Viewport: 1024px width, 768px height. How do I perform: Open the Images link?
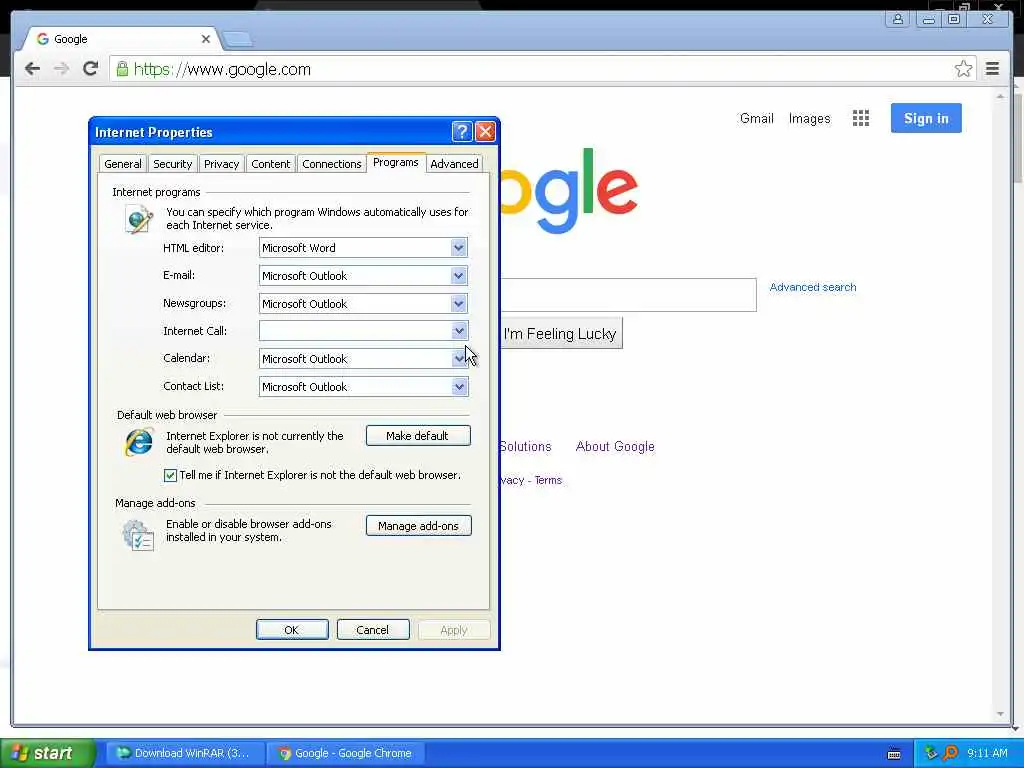click(x=809, y=118)
